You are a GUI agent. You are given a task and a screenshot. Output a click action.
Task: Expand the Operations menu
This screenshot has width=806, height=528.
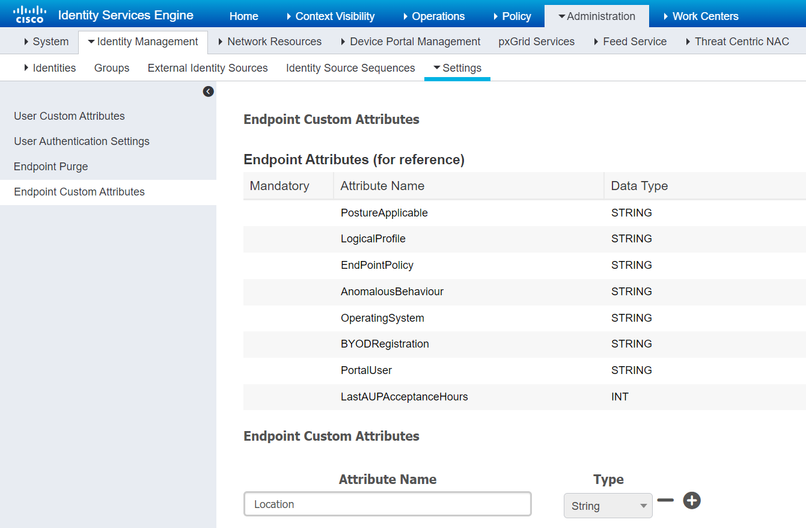[x=434, y=16]
